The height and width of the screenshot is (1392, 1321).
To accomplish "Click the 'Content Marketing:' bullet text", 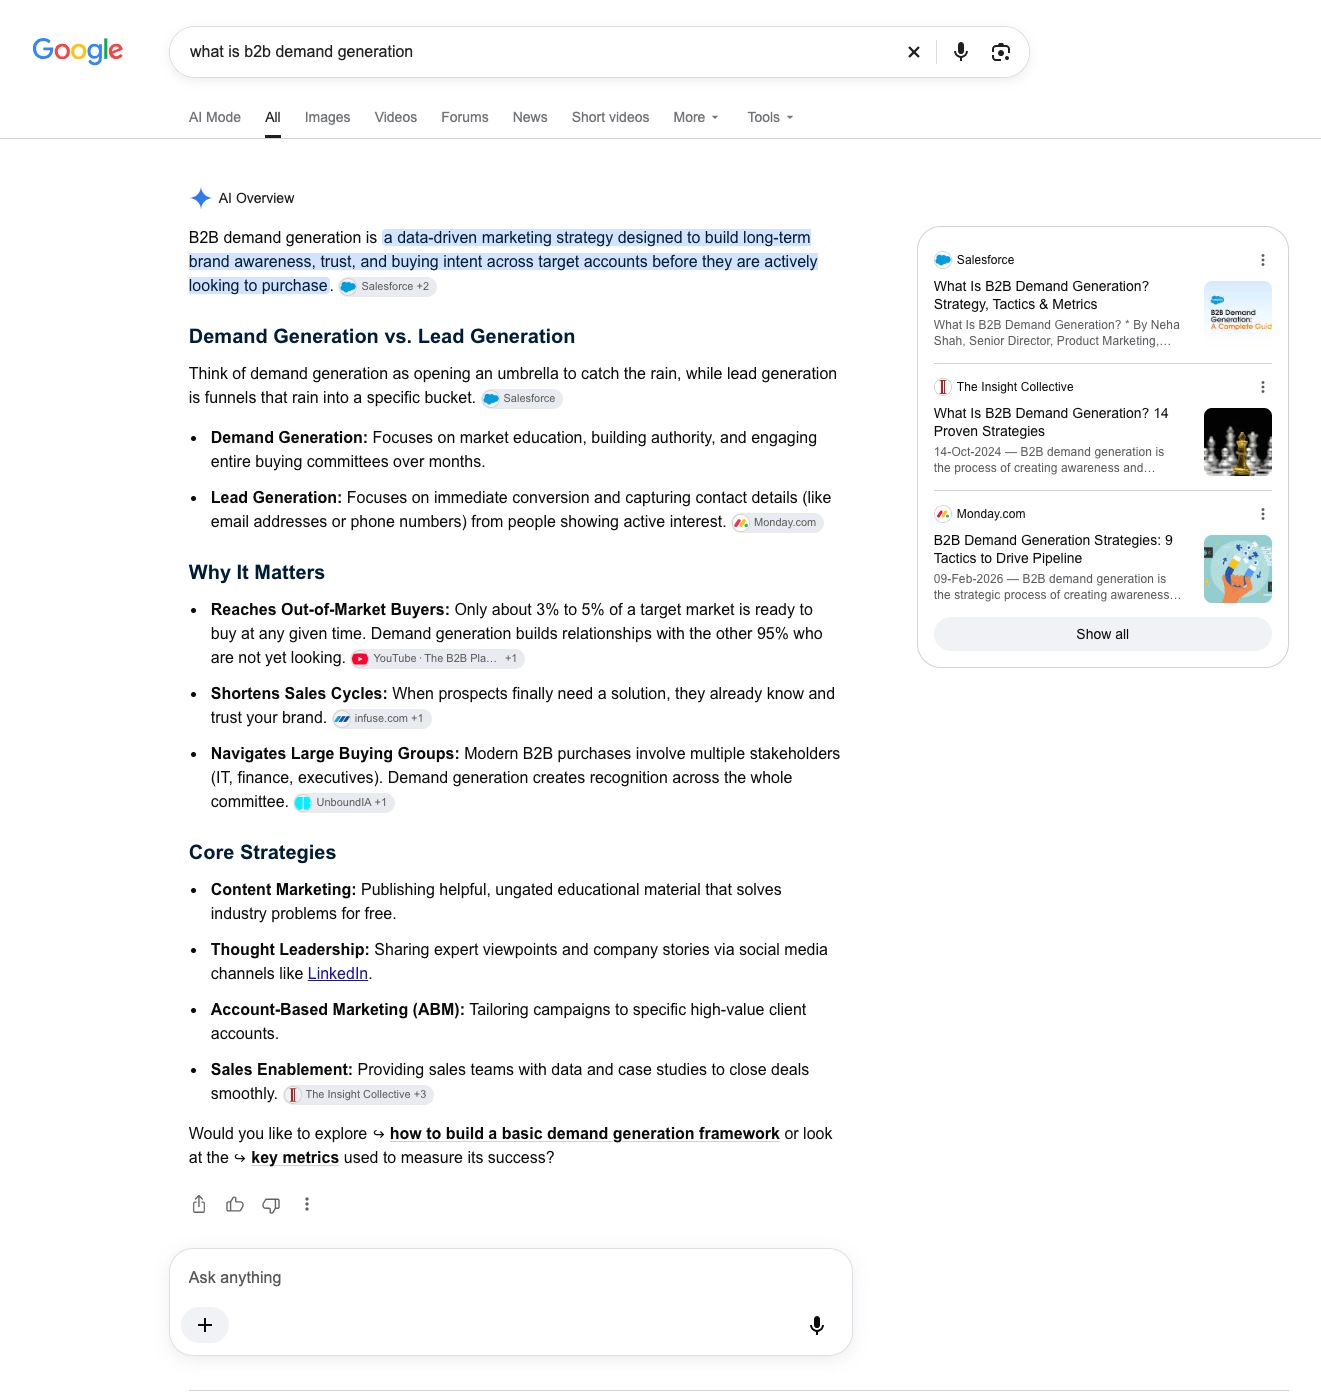I will tap(283, 890).
